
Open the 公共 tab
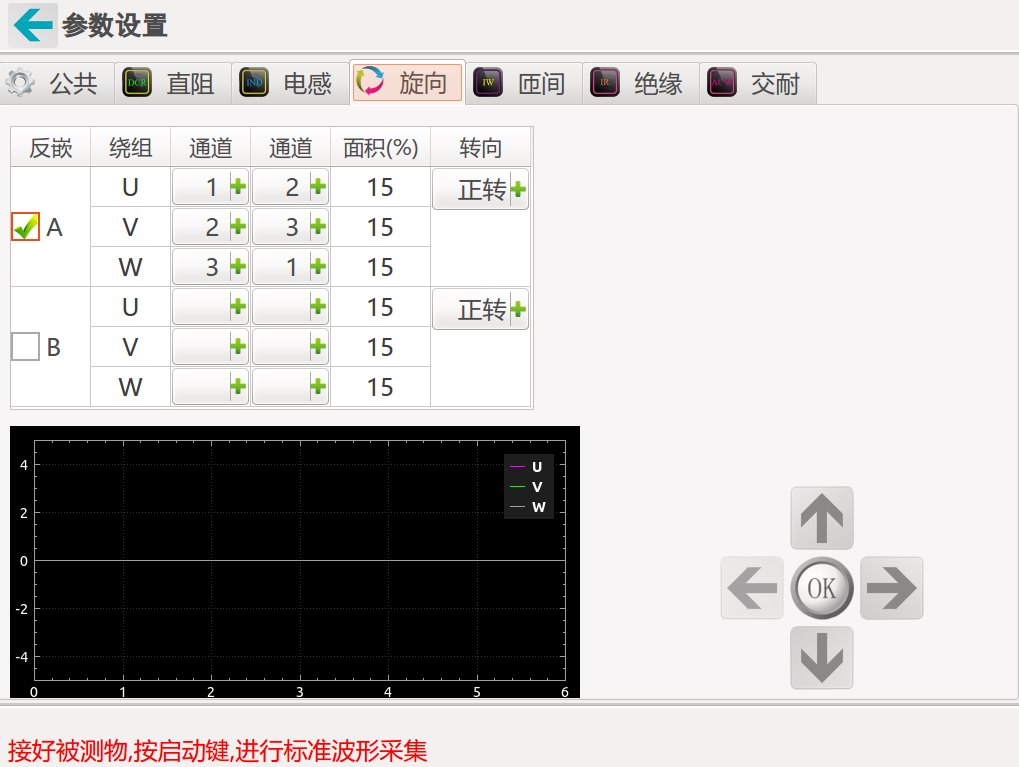[x=57, y=83]
